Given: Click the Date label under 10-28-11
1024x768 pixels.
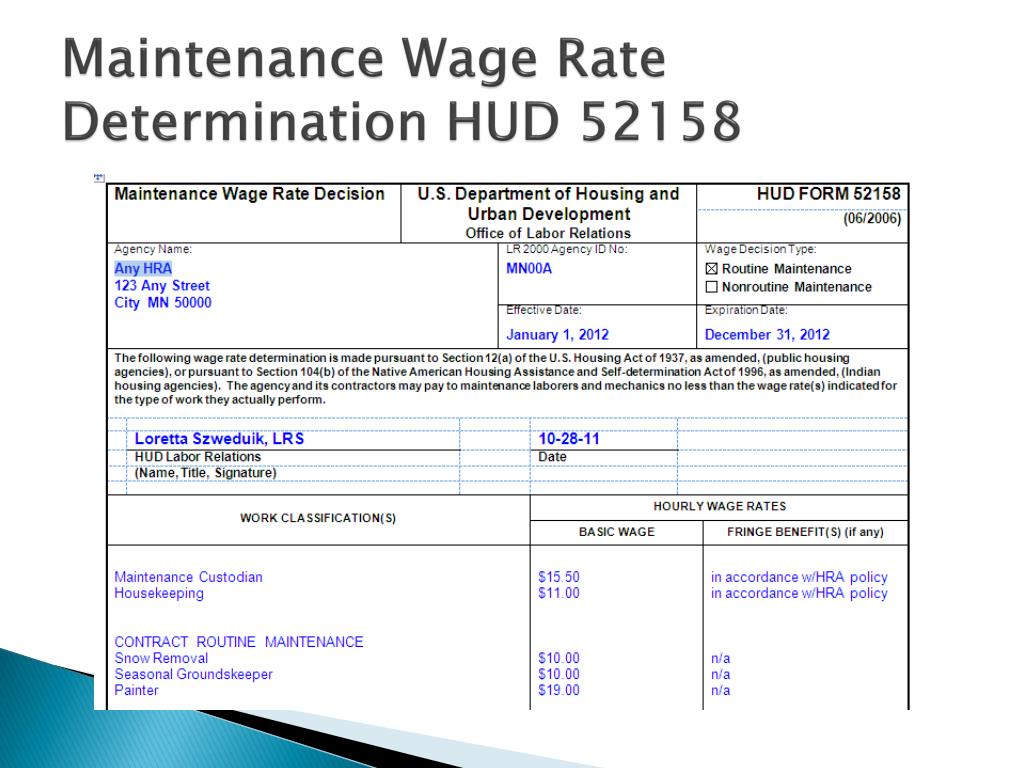Looking at the screenshot, I should point(552,456).
